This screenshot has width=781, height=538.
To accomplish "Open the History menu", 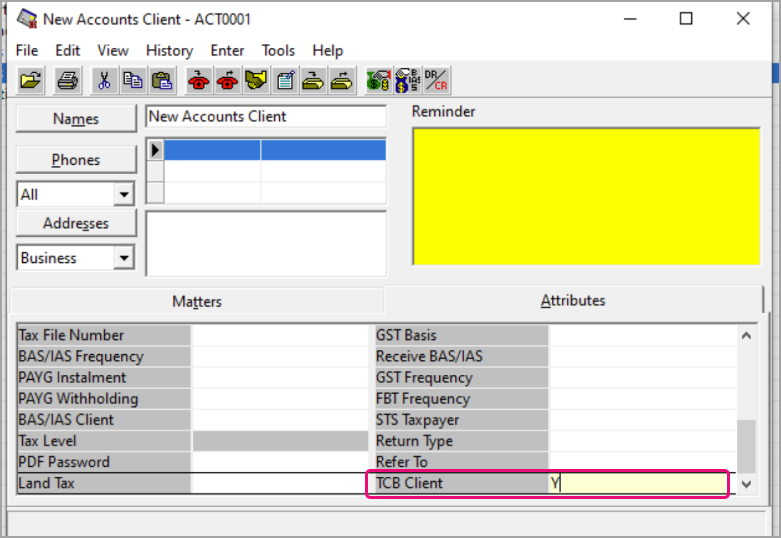I will (169, 50).
